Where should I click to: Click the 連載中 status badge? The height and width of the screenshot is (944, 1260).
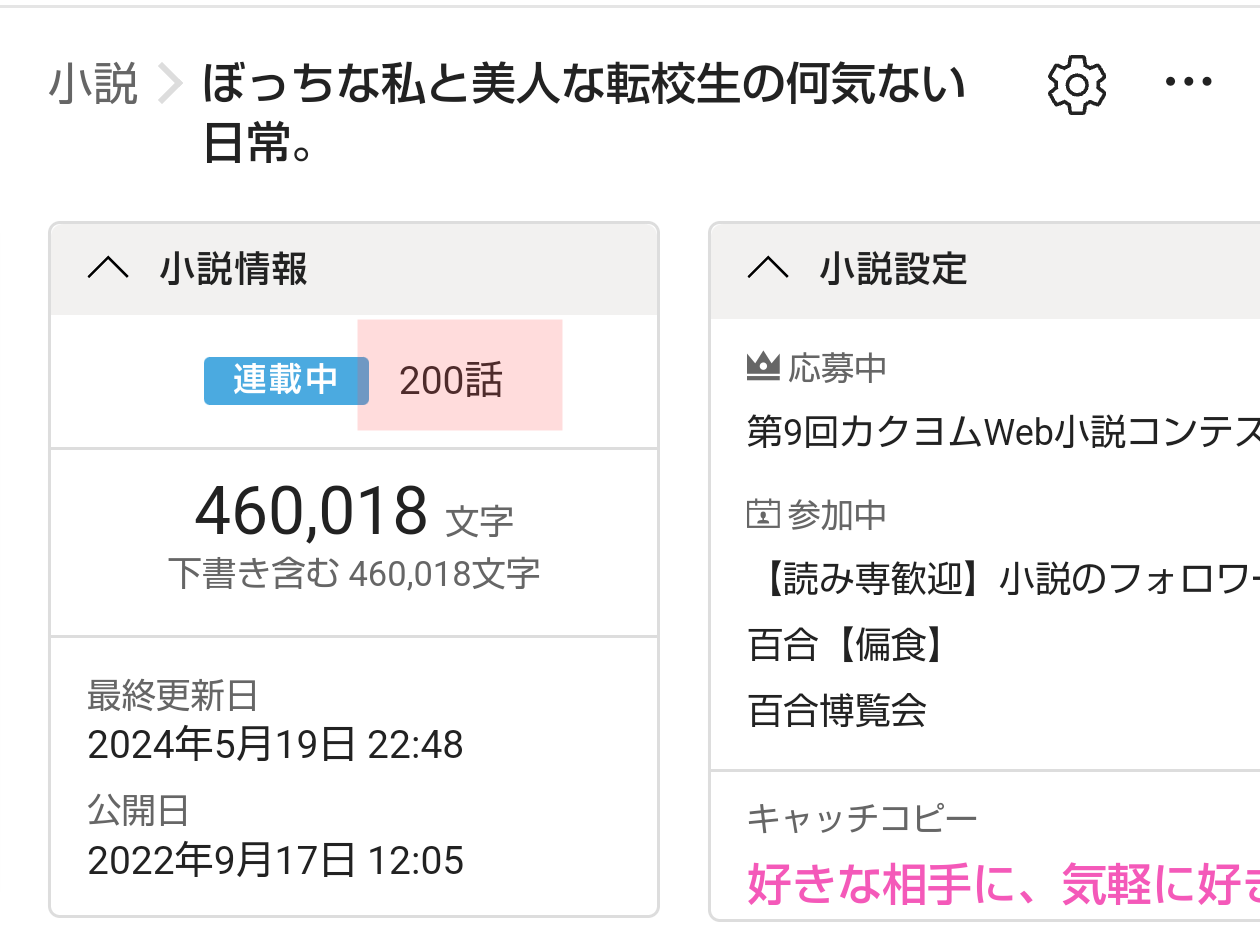(285, 380)
